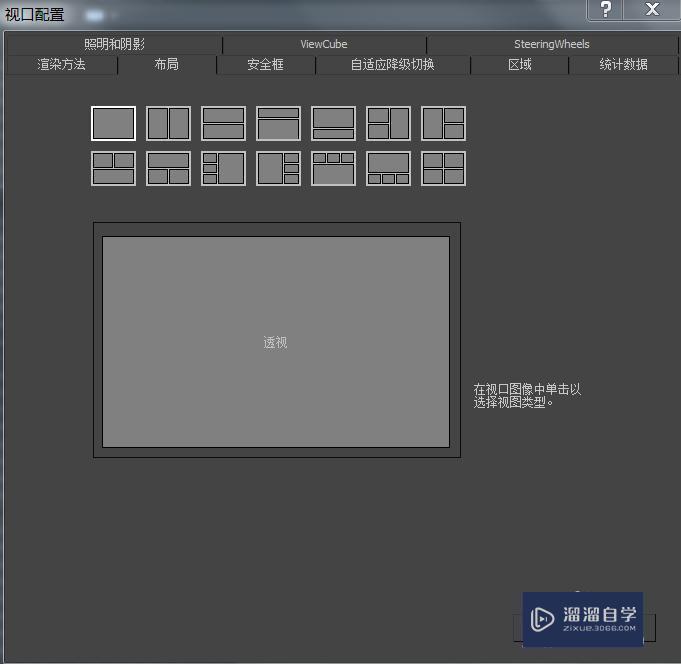681x664 pixels.
Task: Open the 安全框 tab
Action: (x=265, y=65)
